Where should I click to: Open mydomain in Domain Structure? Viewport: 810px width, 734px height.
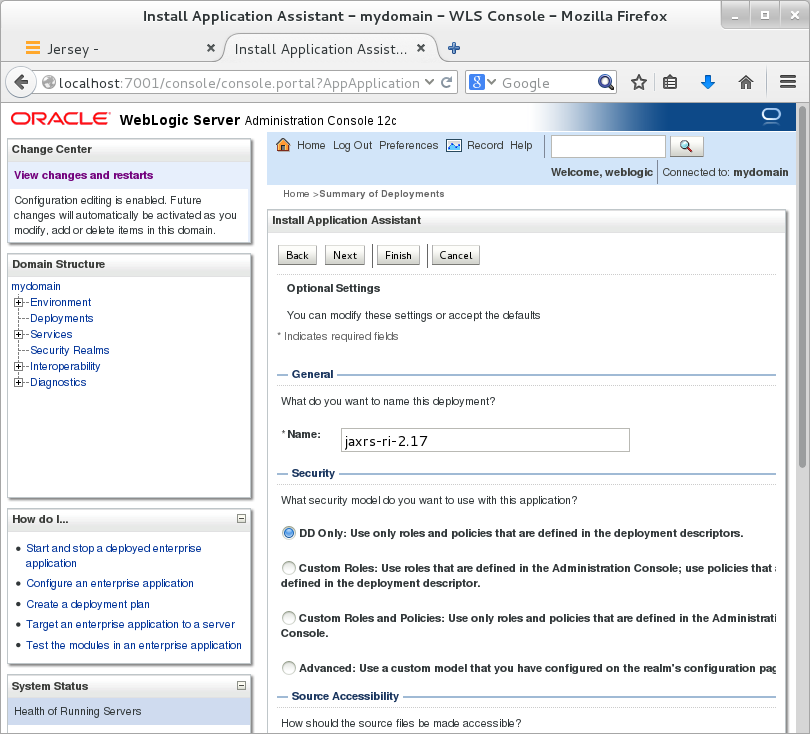click(36, 286)
